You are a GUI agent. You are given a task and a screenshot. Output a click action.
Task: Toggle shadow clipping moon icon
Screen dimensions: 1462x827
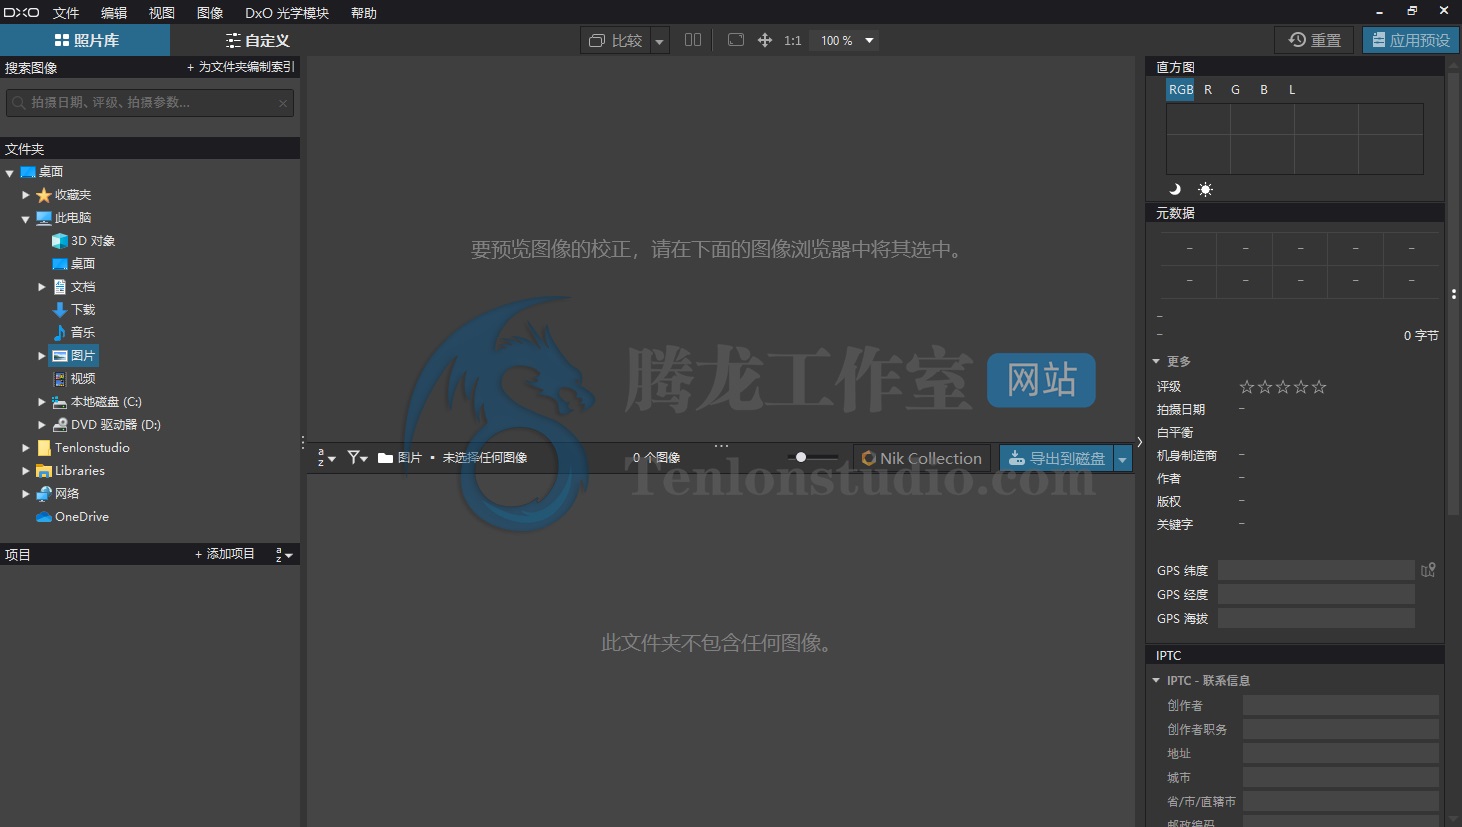click(x=1175, y=189)
